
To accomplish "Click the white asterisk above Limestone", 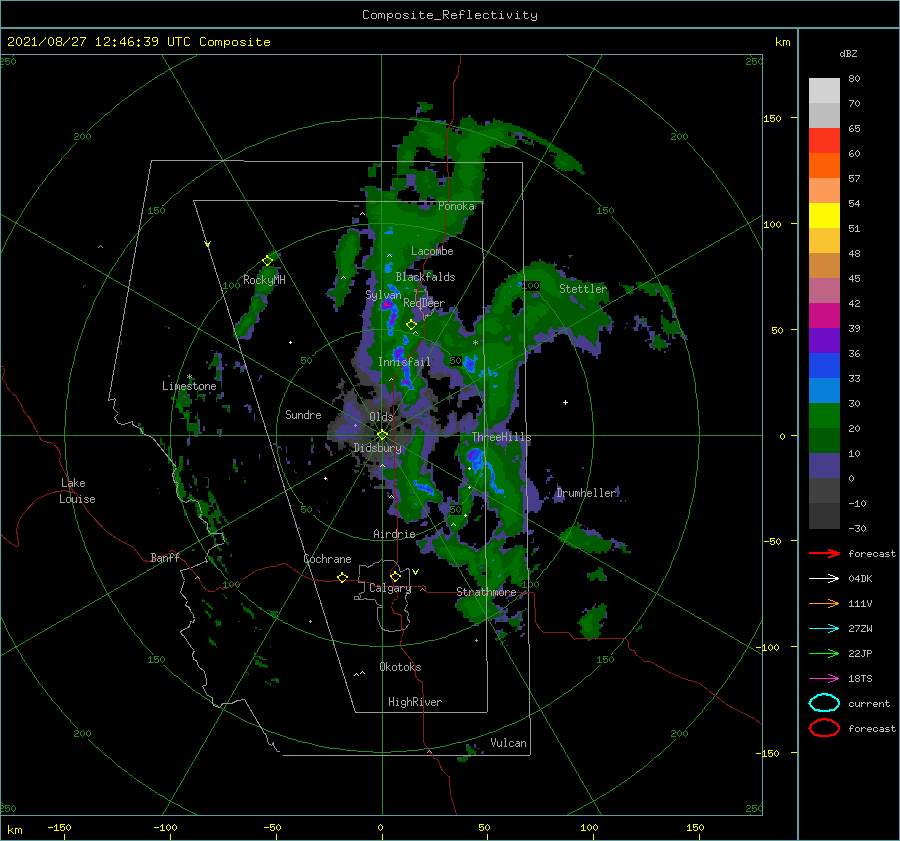I will [x=189, y=377].
